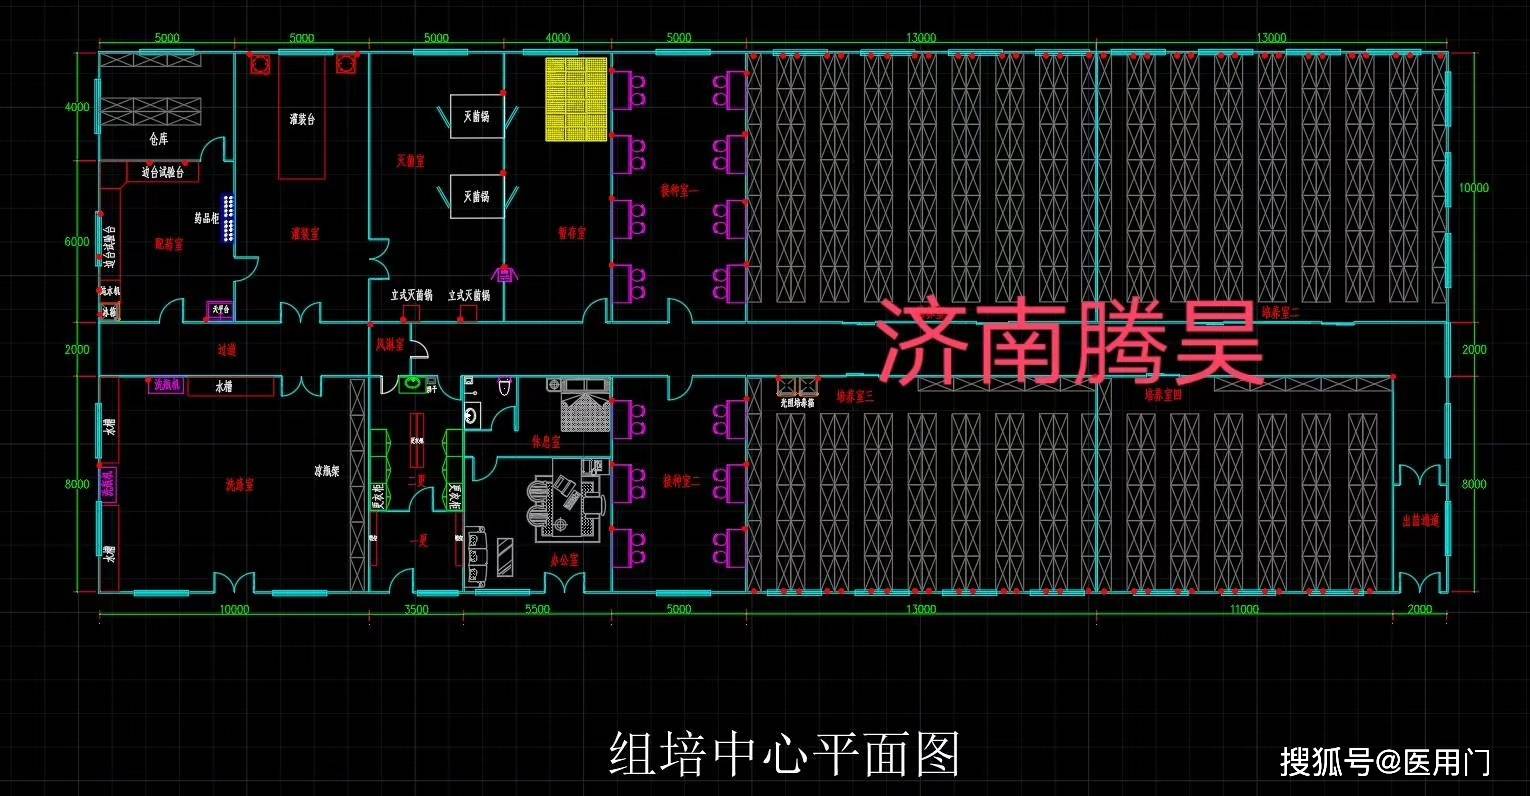Image resolution: width=1530 pixels, height=796 pixels.
Task: Click the 仓库 room label
Action: click(x=158, y=140)
